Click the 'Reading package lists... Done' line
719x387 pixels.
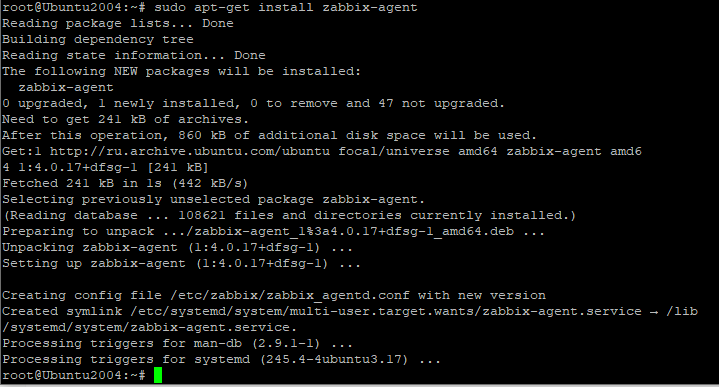[x=118, y=24]
